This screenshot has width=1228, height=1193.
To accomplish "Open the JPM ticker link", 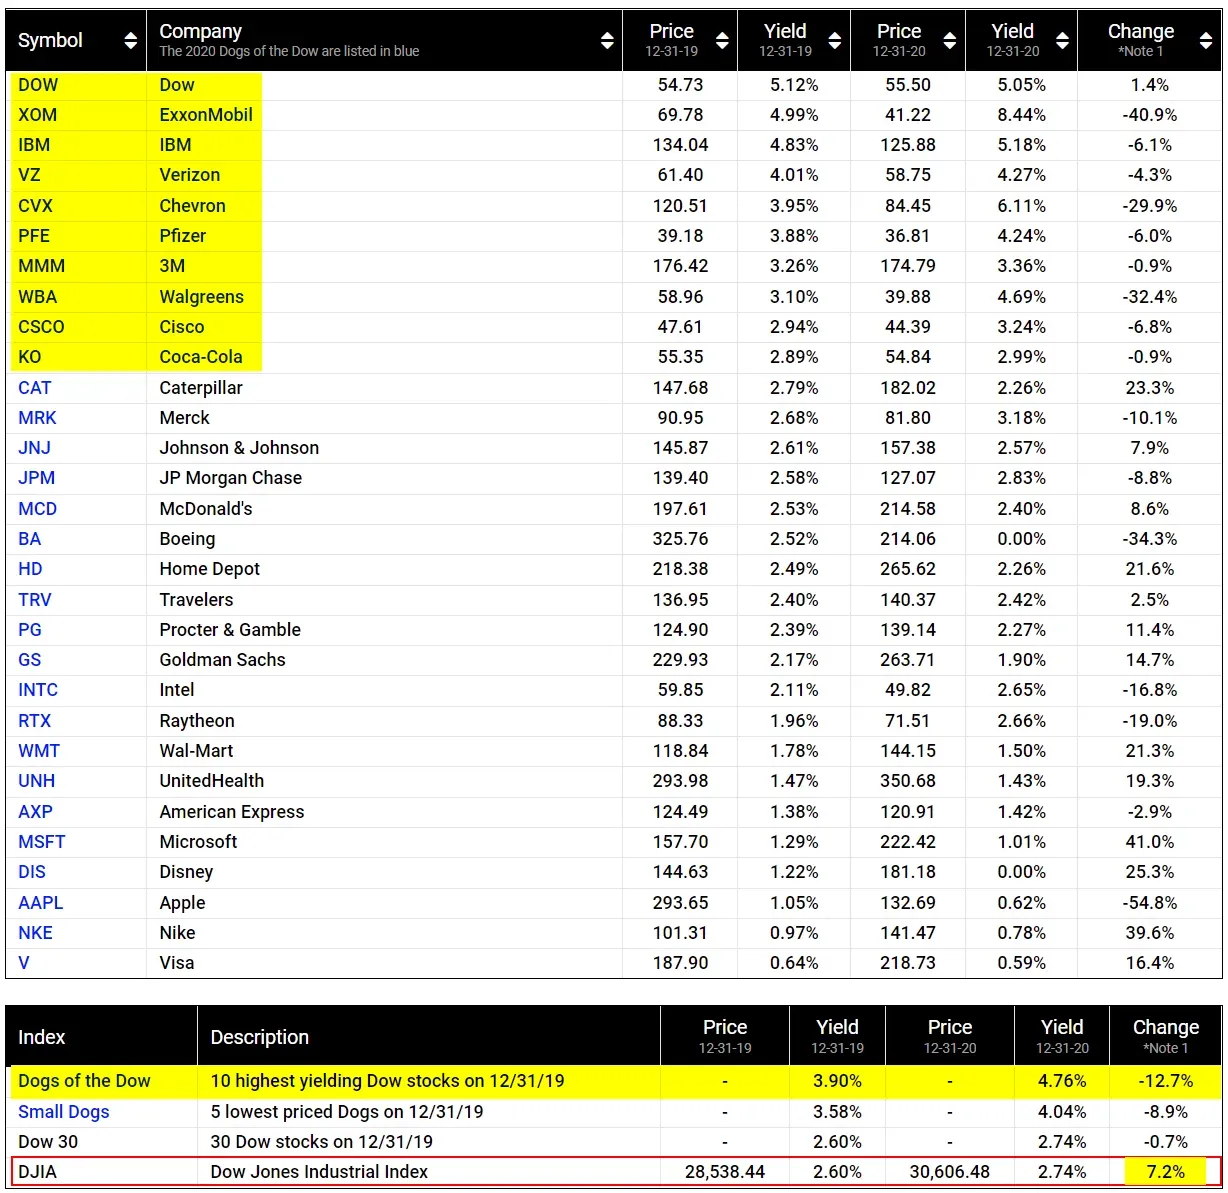I will (x=37, y=478).
